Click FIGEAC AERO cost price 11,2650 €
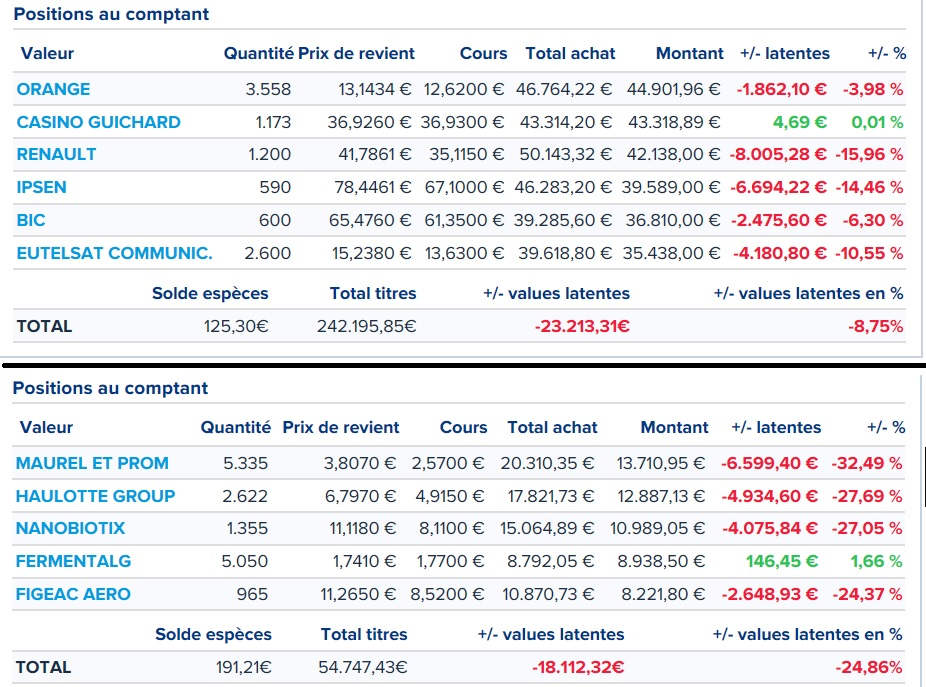Viewport: 926px width, 687px height. click(x=358, y=594)
